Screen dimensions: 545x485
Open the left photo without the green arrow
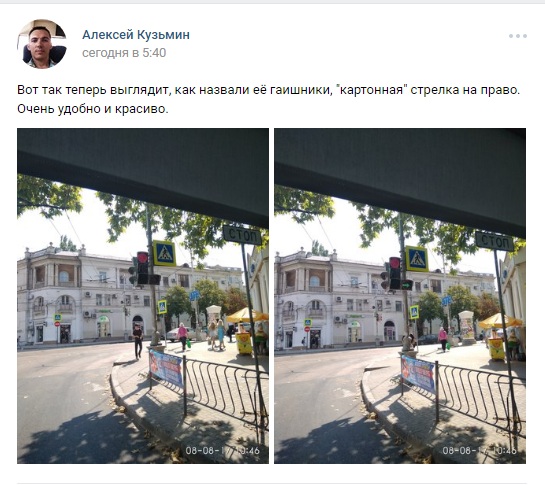click(x=143, y=296)
